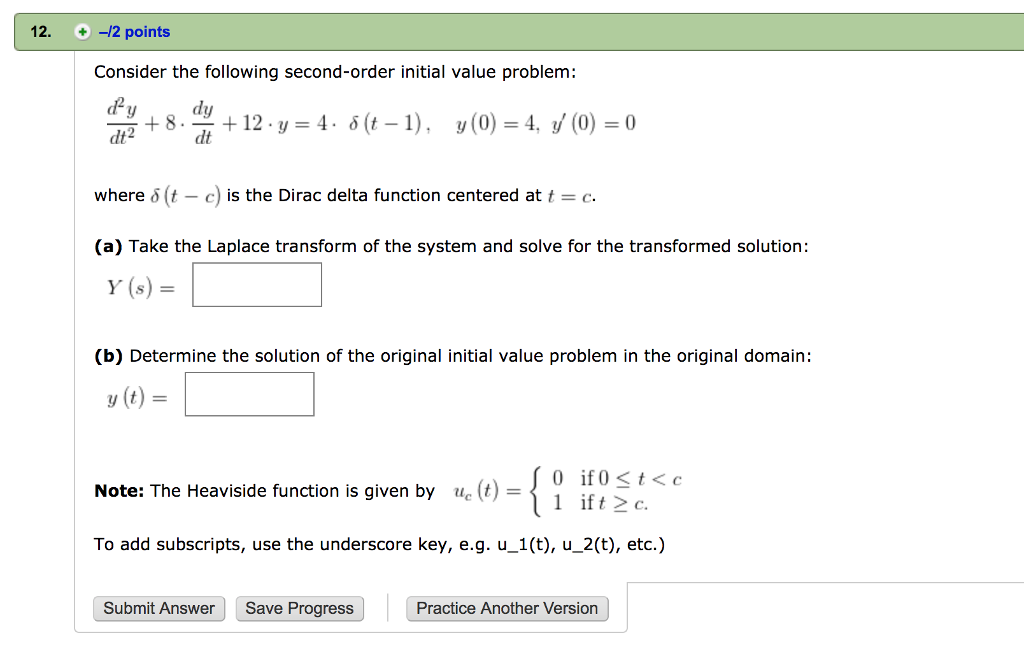1024x647 pixels.
Task: Select the y(t) answer input field
Action: (x=249, y=393)
